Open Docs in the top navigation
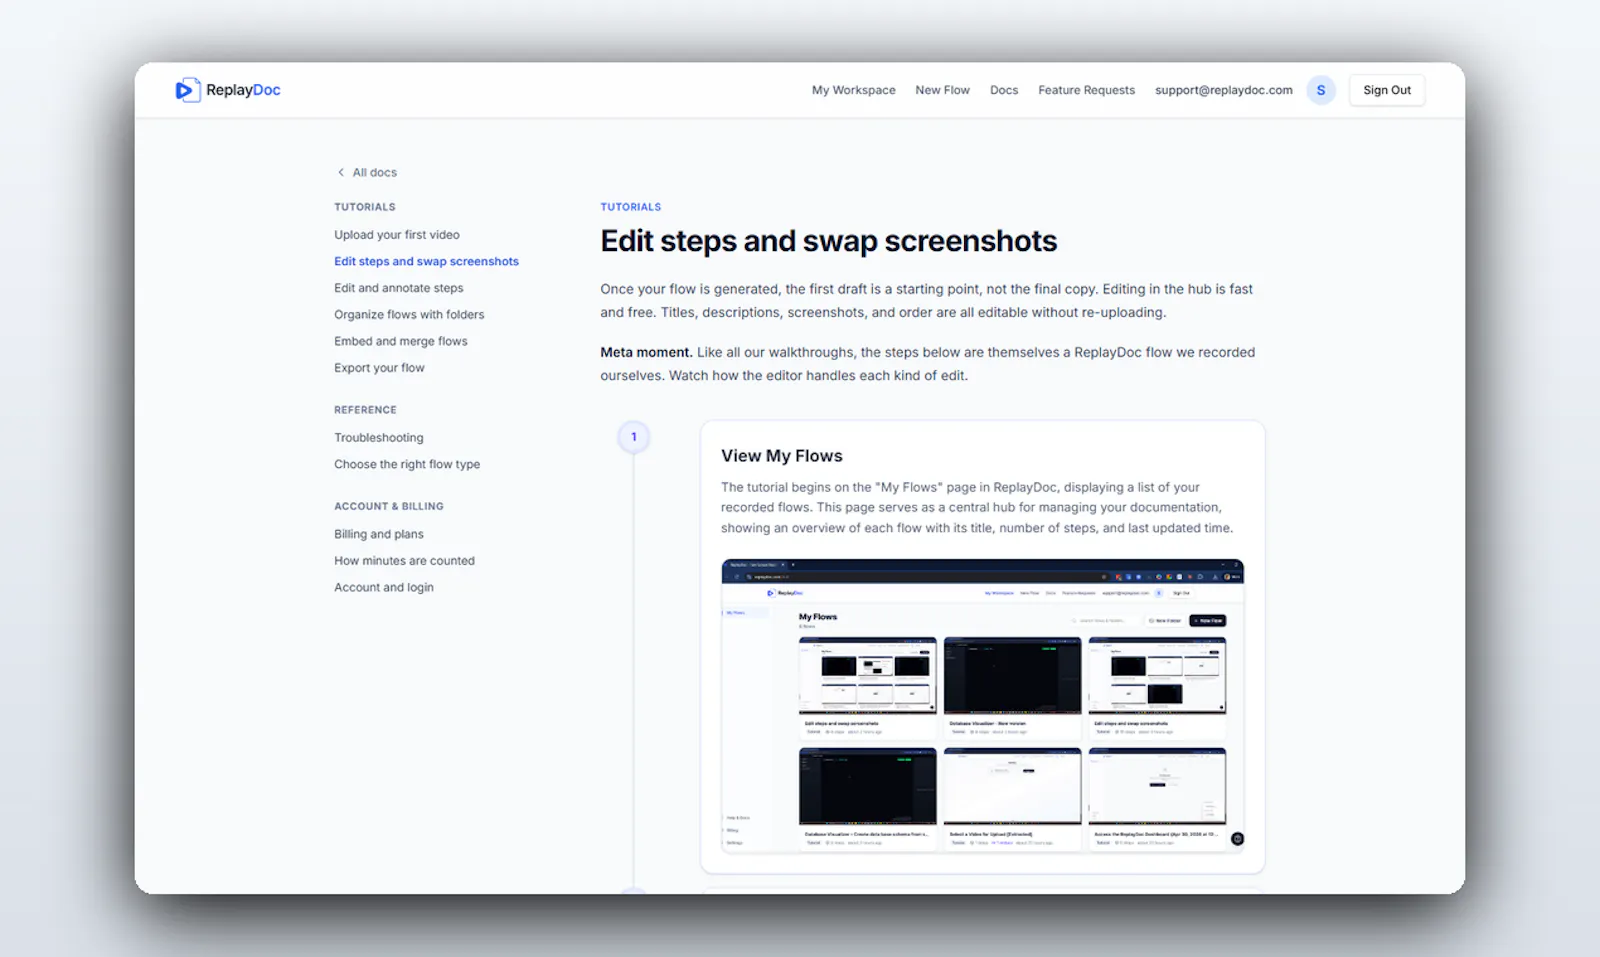Viewport: 1600px width, 957px height. tap(1004, 90)
